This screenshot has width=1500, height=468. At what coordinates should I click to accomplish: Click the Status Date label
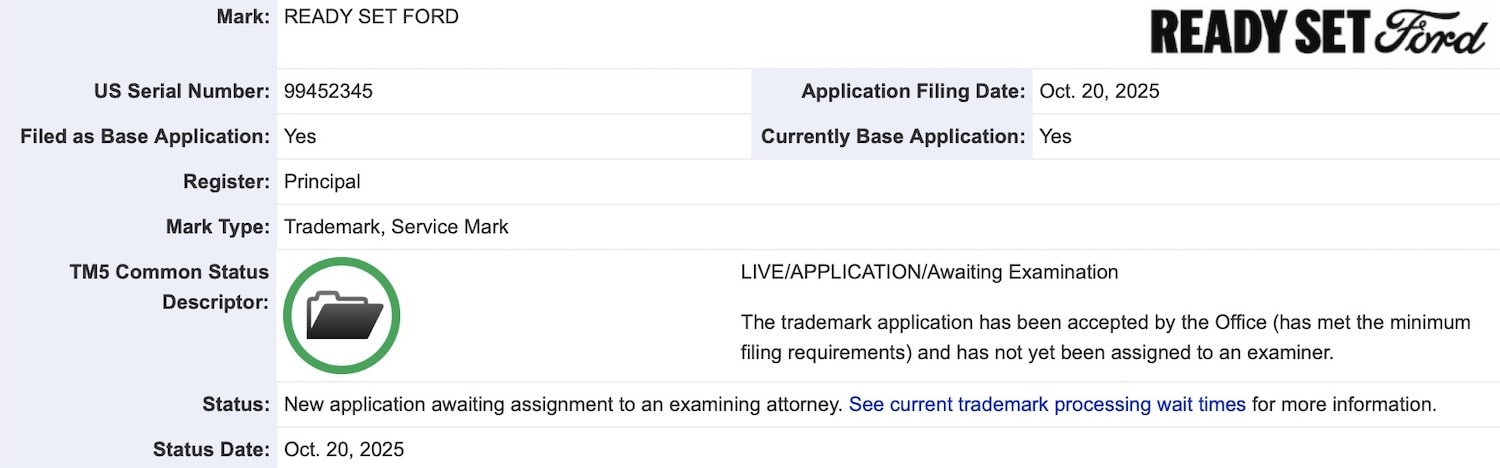[x=211, y=449]
